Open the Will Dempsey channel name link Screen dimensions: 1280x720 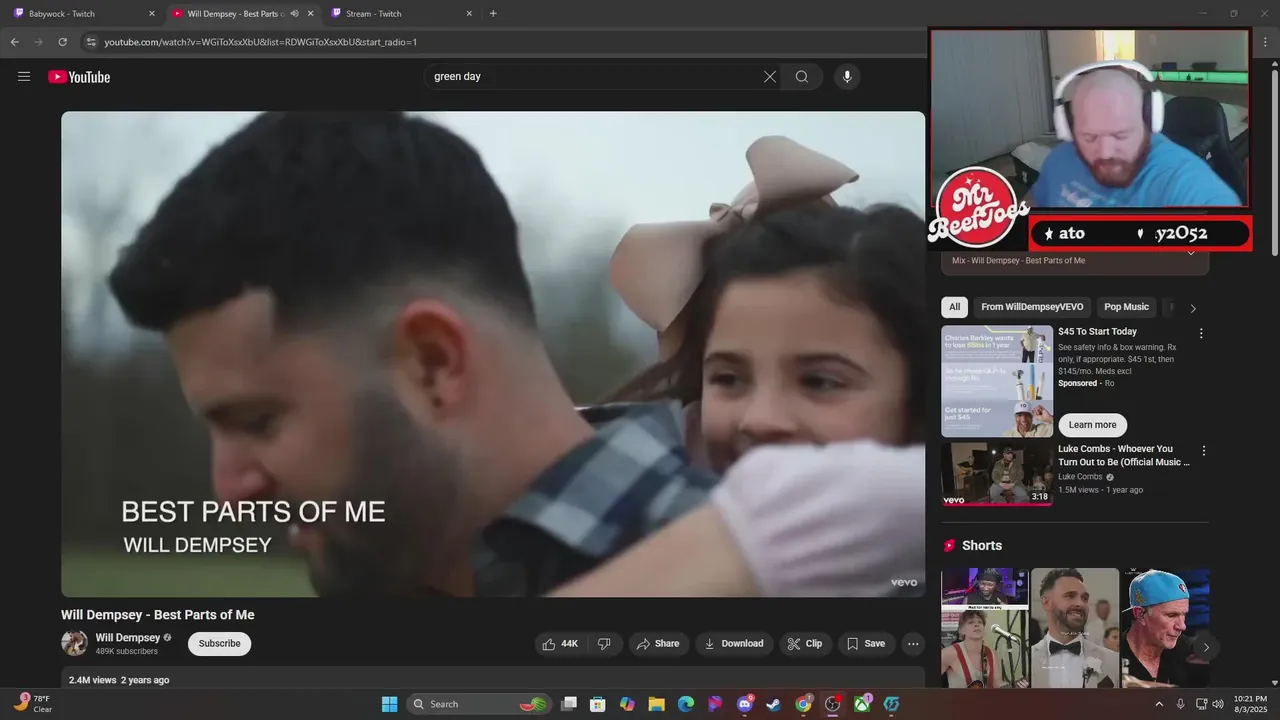[128, 638]
